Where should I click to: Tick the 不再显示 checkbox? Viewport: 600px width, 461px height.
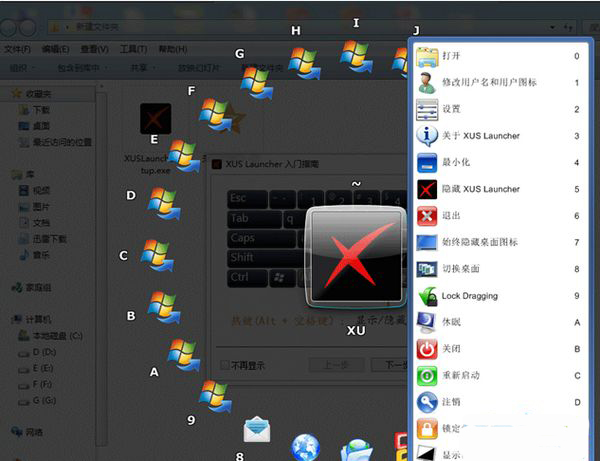(x=225, y=365)
